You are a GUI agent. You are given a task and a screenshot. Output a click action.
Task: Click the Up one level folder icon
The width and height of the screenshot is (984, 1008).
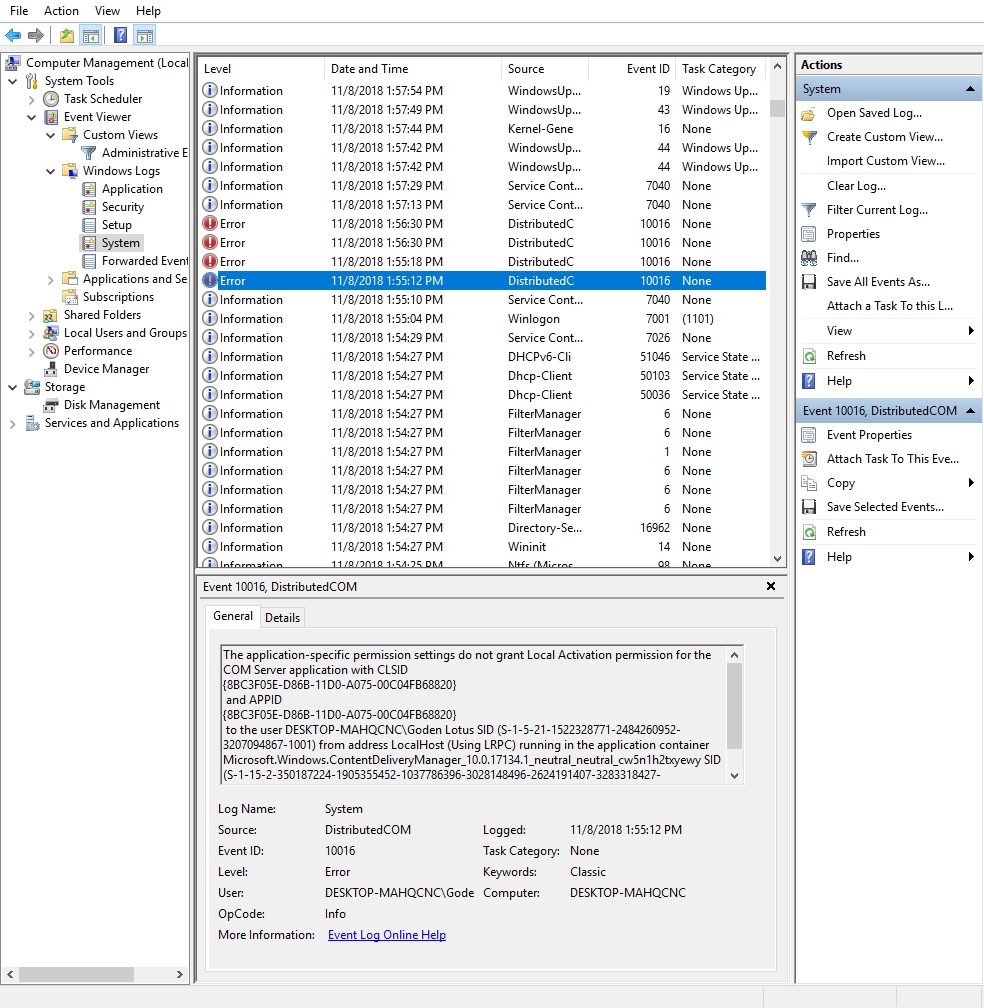(x=67, y=35)
